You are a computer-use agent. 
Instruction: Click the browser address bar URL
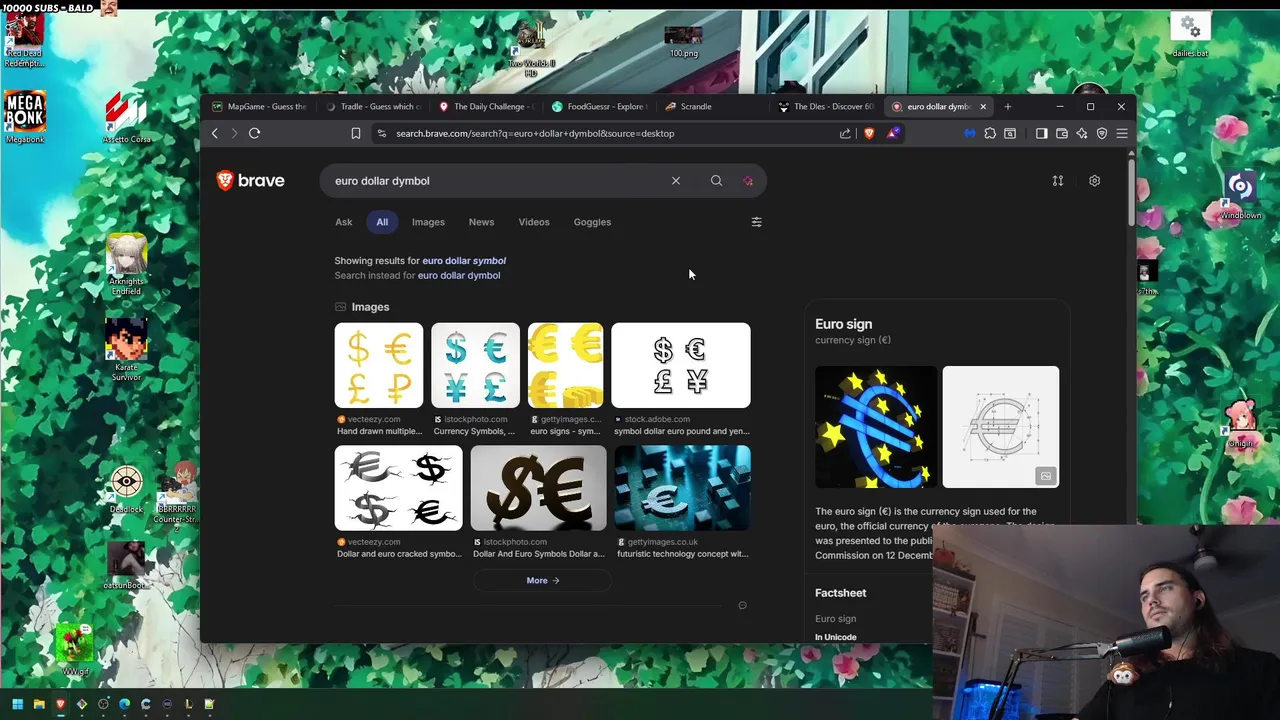(535, 133)
